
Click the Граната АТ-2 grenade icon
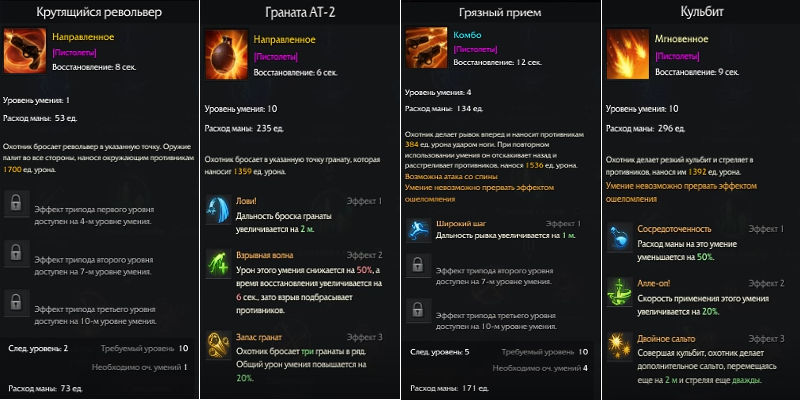226,55
